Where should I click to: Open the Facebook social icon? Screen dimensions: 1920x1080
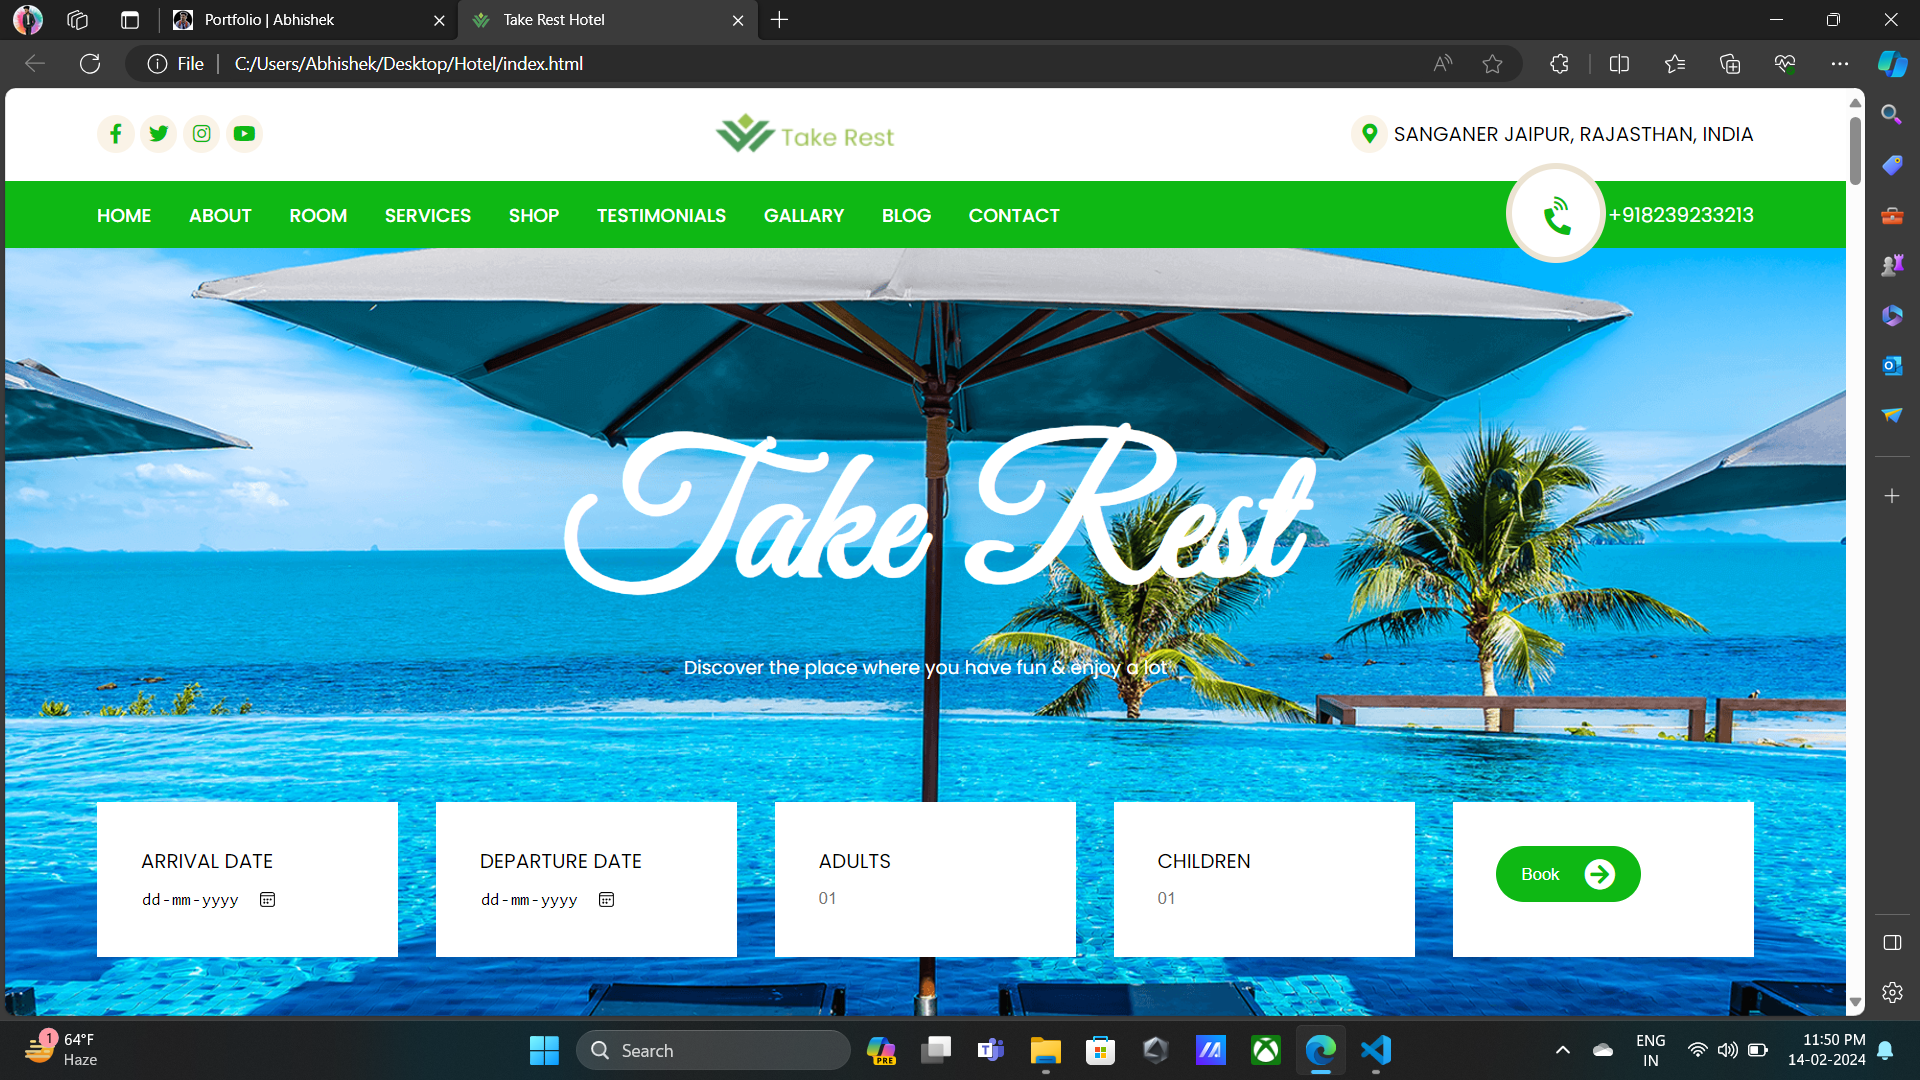[x=116, y=133]
